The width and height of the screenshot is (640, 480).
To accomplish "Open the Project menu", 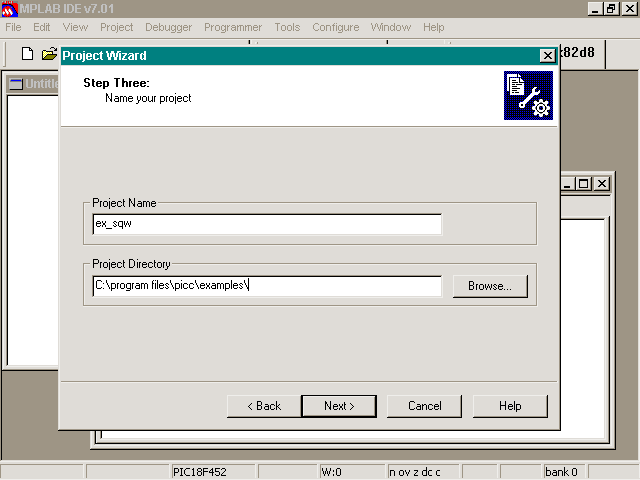I will 116,27.
